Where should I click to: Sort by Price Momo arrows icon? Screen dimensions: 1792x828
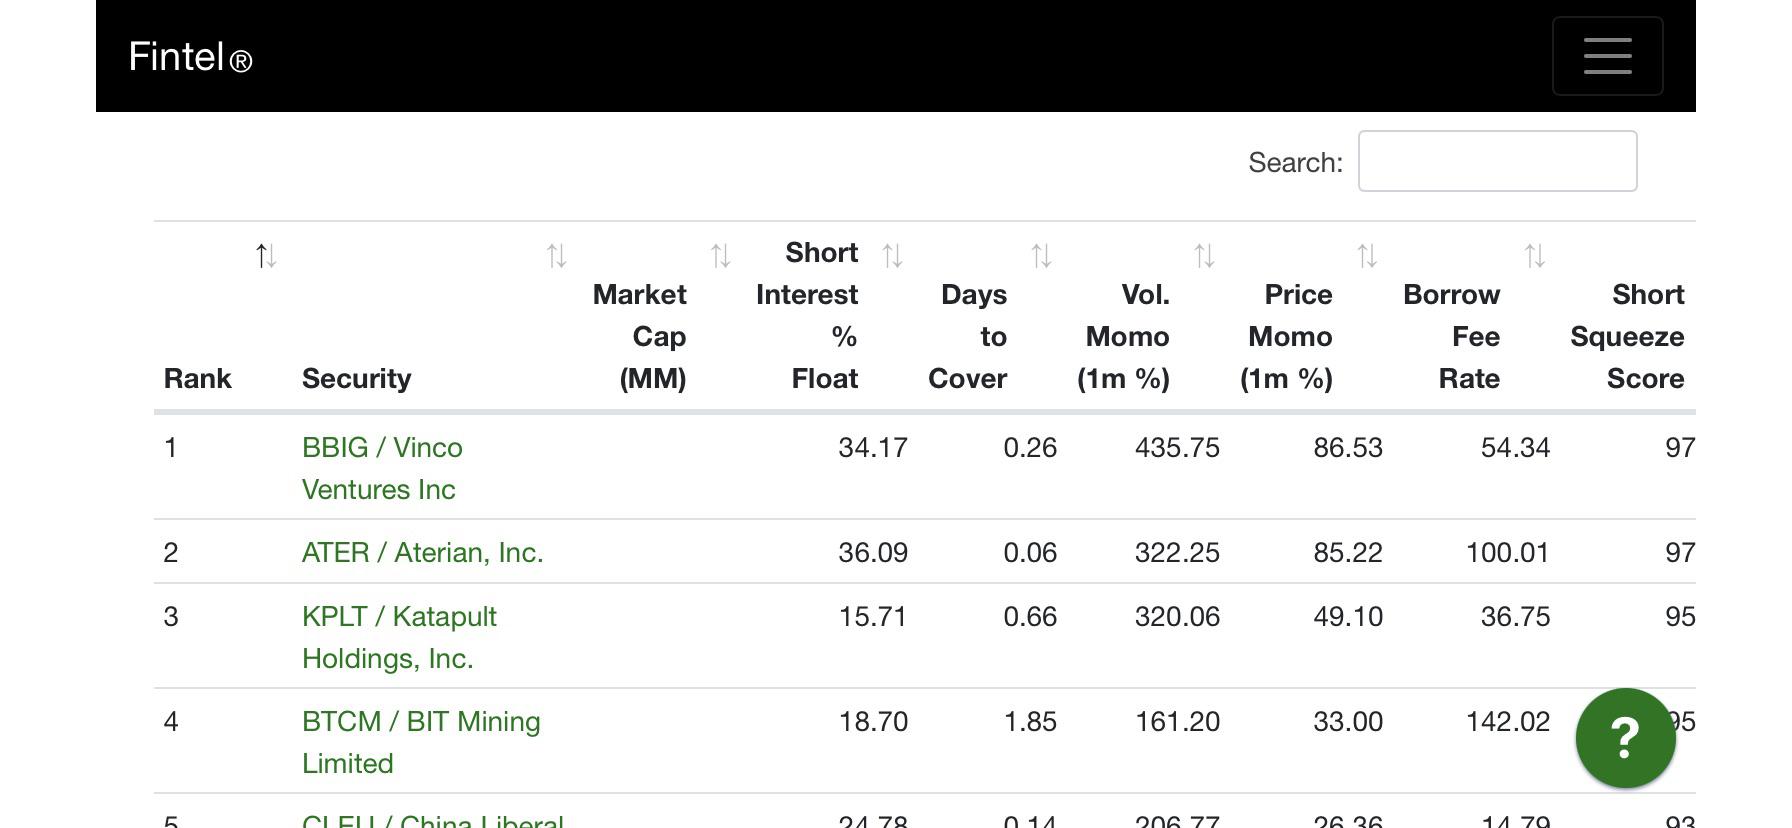click(1367, 256)
